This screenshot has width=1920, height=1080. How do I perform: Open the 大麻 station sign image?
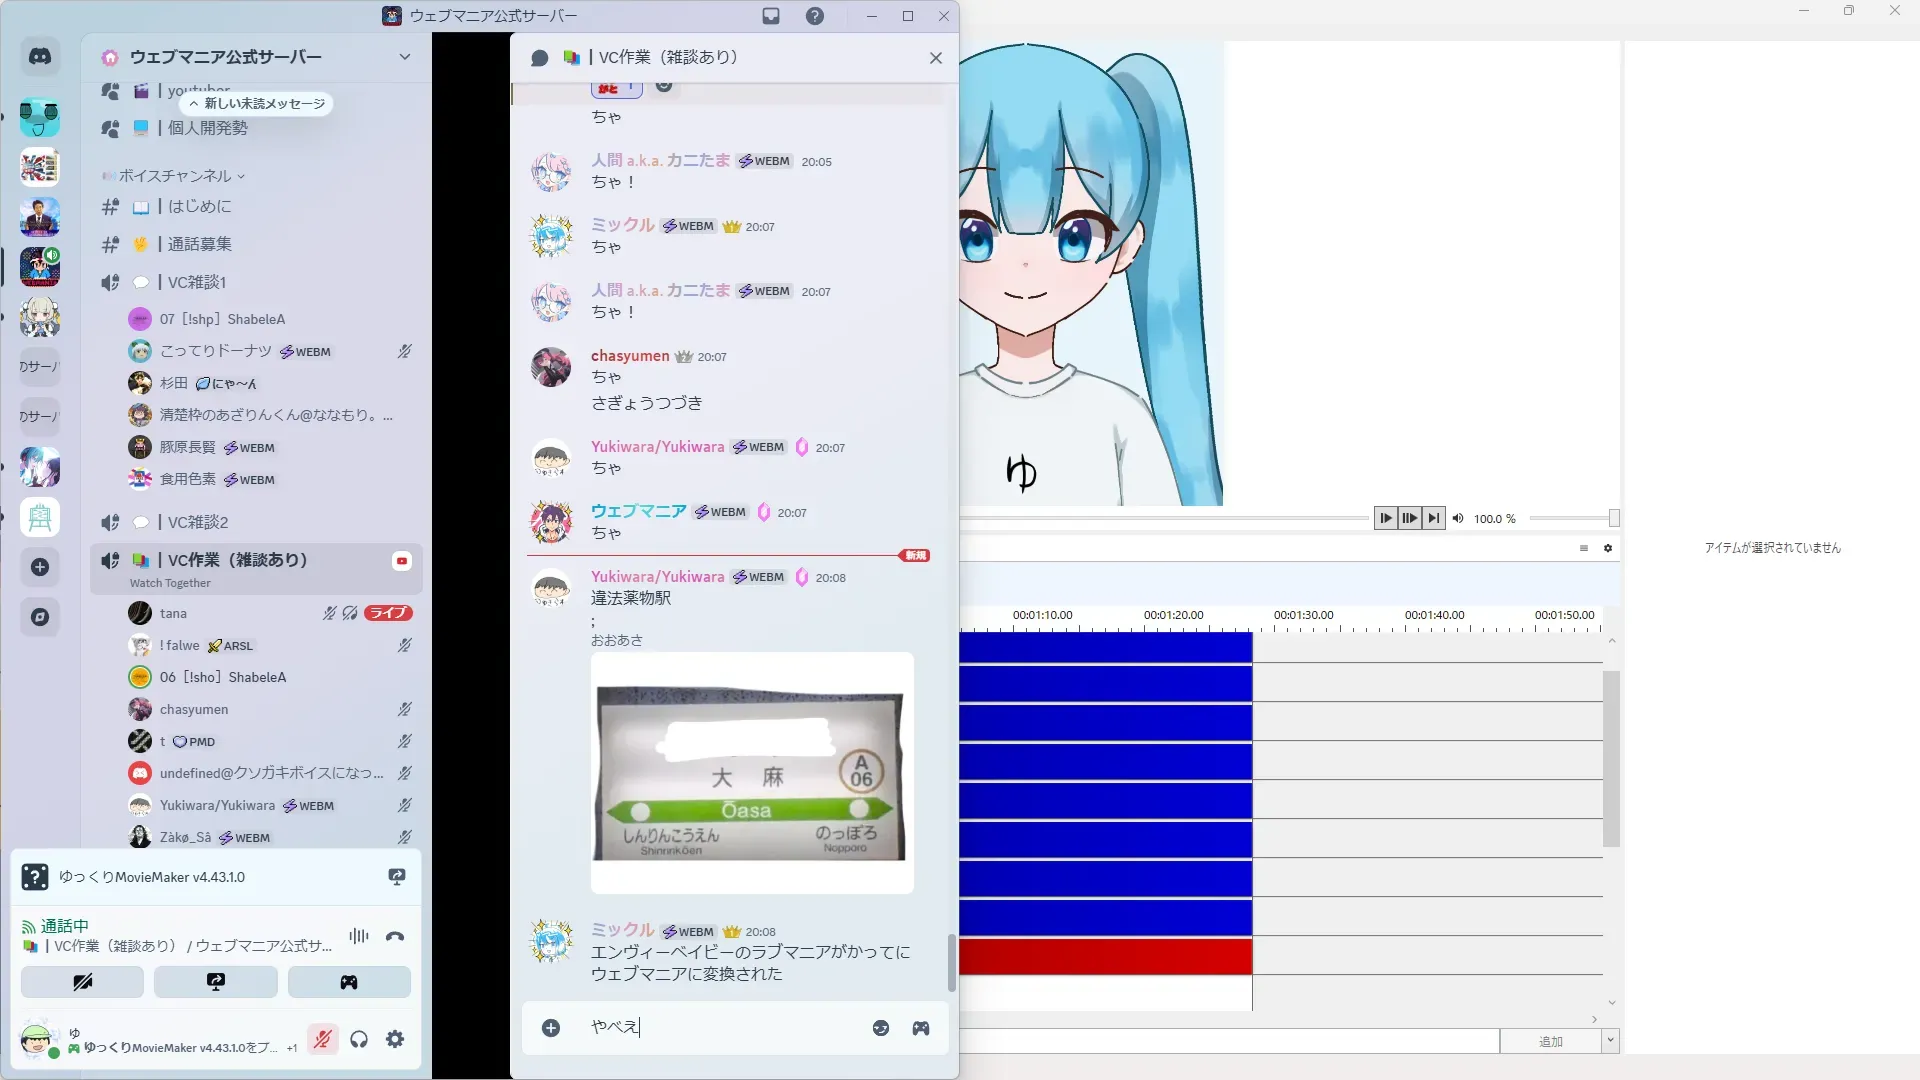[751, 773]
